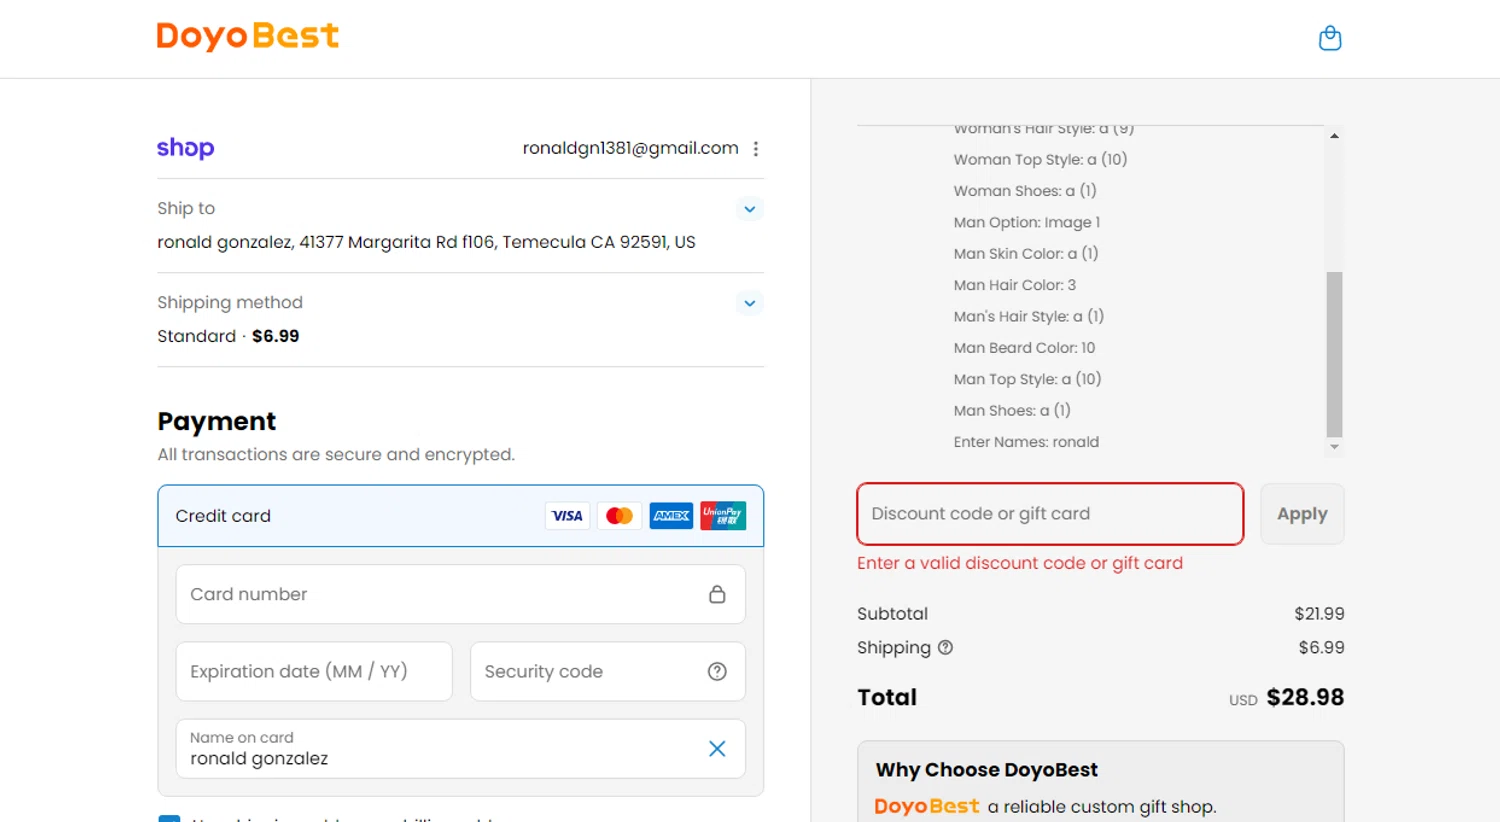Click 'Man Hair Color: 3' line
This screenshot has width=1500, height=822.
point(1015,285)
